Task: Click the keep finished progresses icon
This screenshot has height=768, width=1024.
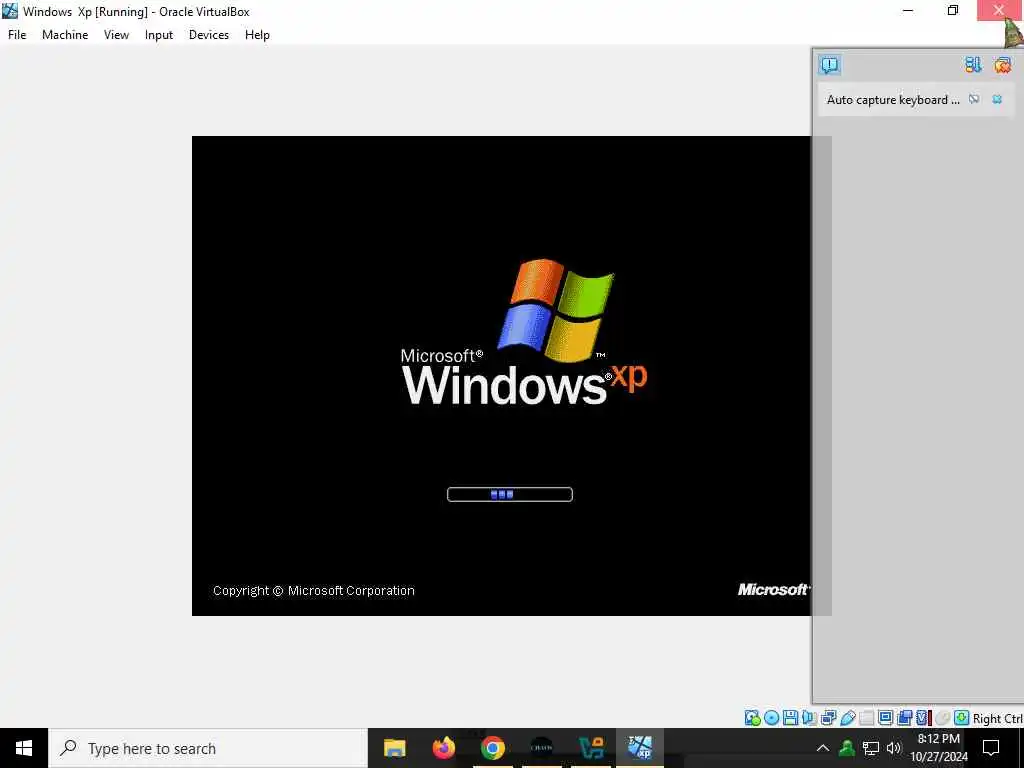Action: point(973,65)
